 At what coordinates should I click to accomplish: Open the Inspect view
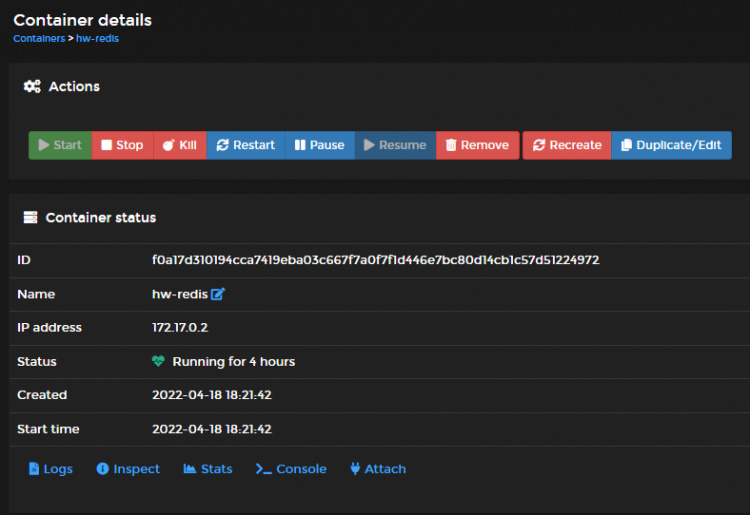click(128, 469)
